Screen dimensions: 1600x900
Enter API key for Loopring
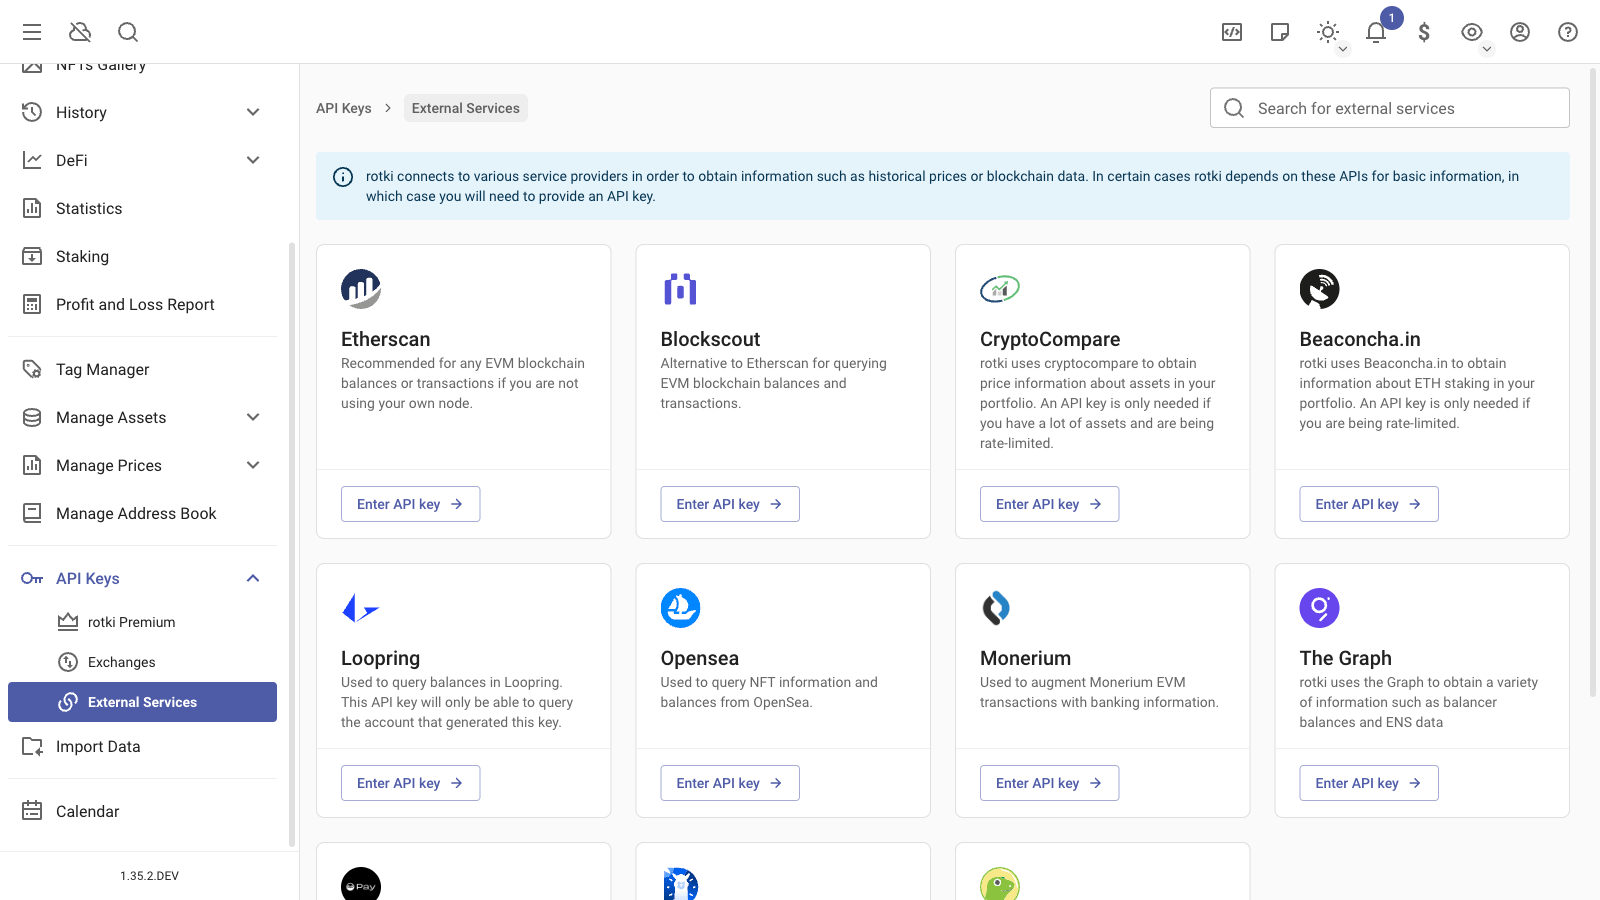coord(410,783)
